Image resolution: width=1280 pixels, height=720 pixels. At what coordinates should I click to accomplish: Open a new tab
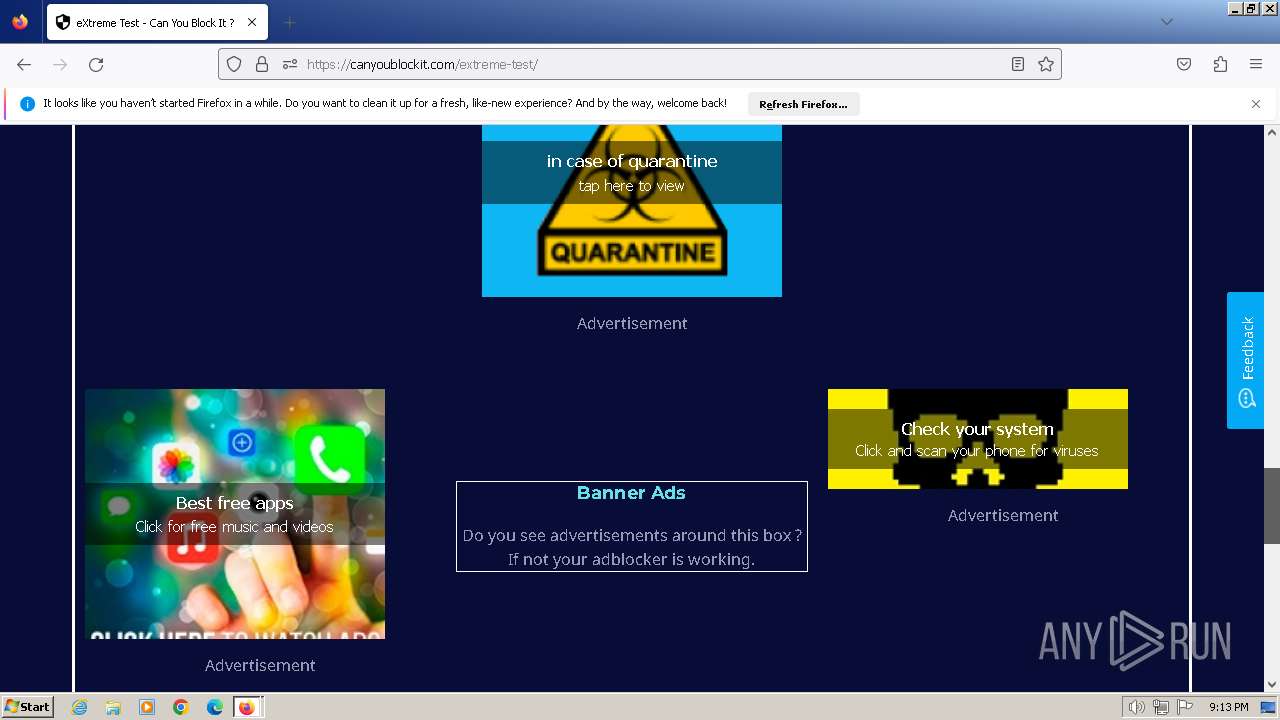(289, 22)
